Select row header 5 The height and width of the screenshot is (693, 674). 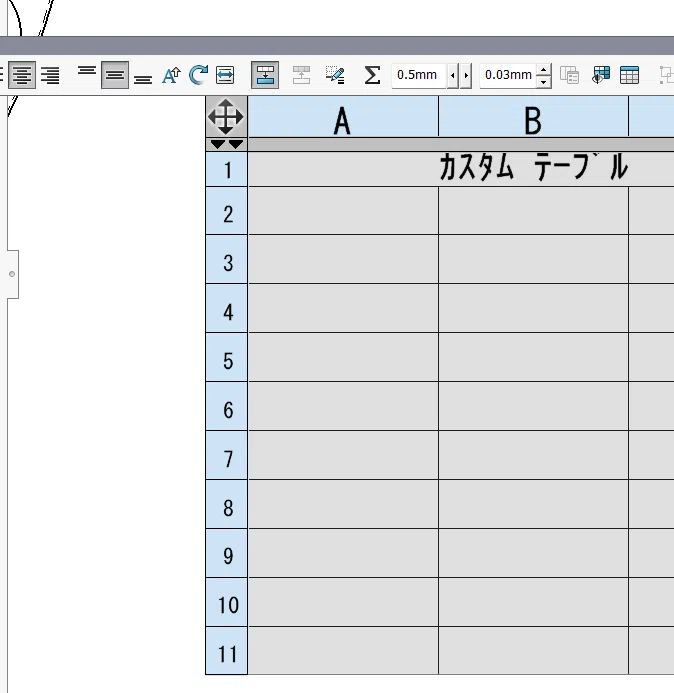[227, 357]
